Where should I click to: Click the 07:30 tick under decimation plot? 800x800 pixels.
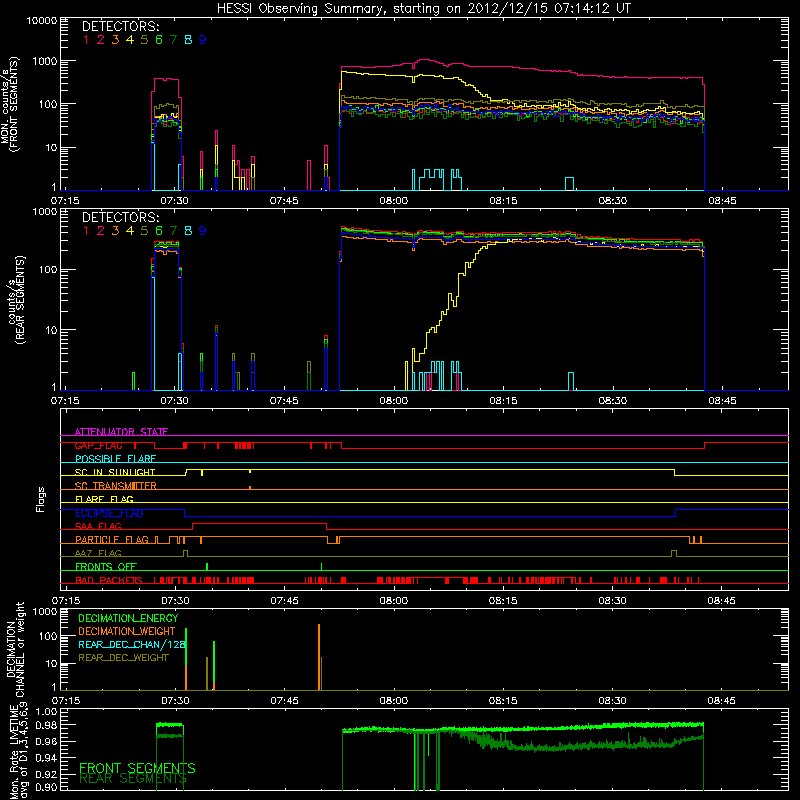click(x=175, y=701)
